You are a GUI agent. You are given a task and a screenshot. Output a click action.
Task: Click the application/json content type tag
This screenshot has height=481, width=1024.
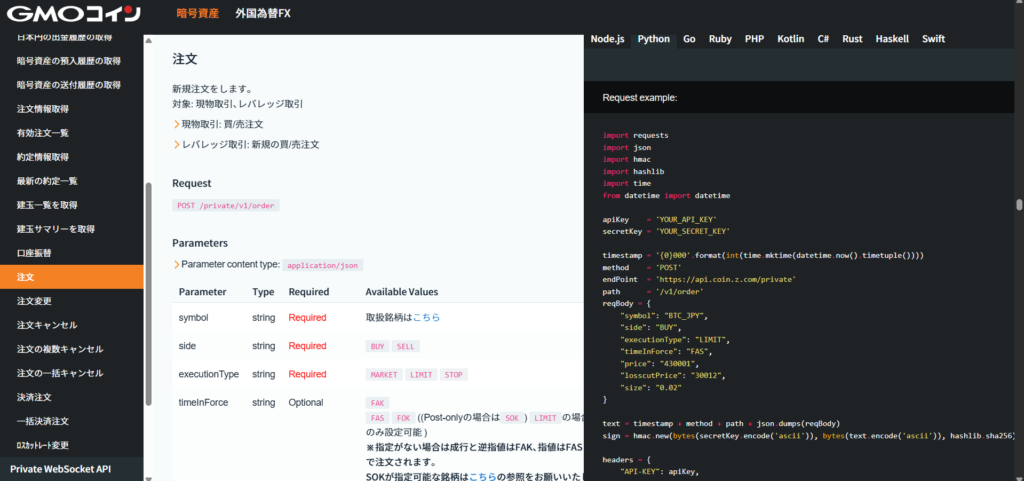click(x=323, y=265)
